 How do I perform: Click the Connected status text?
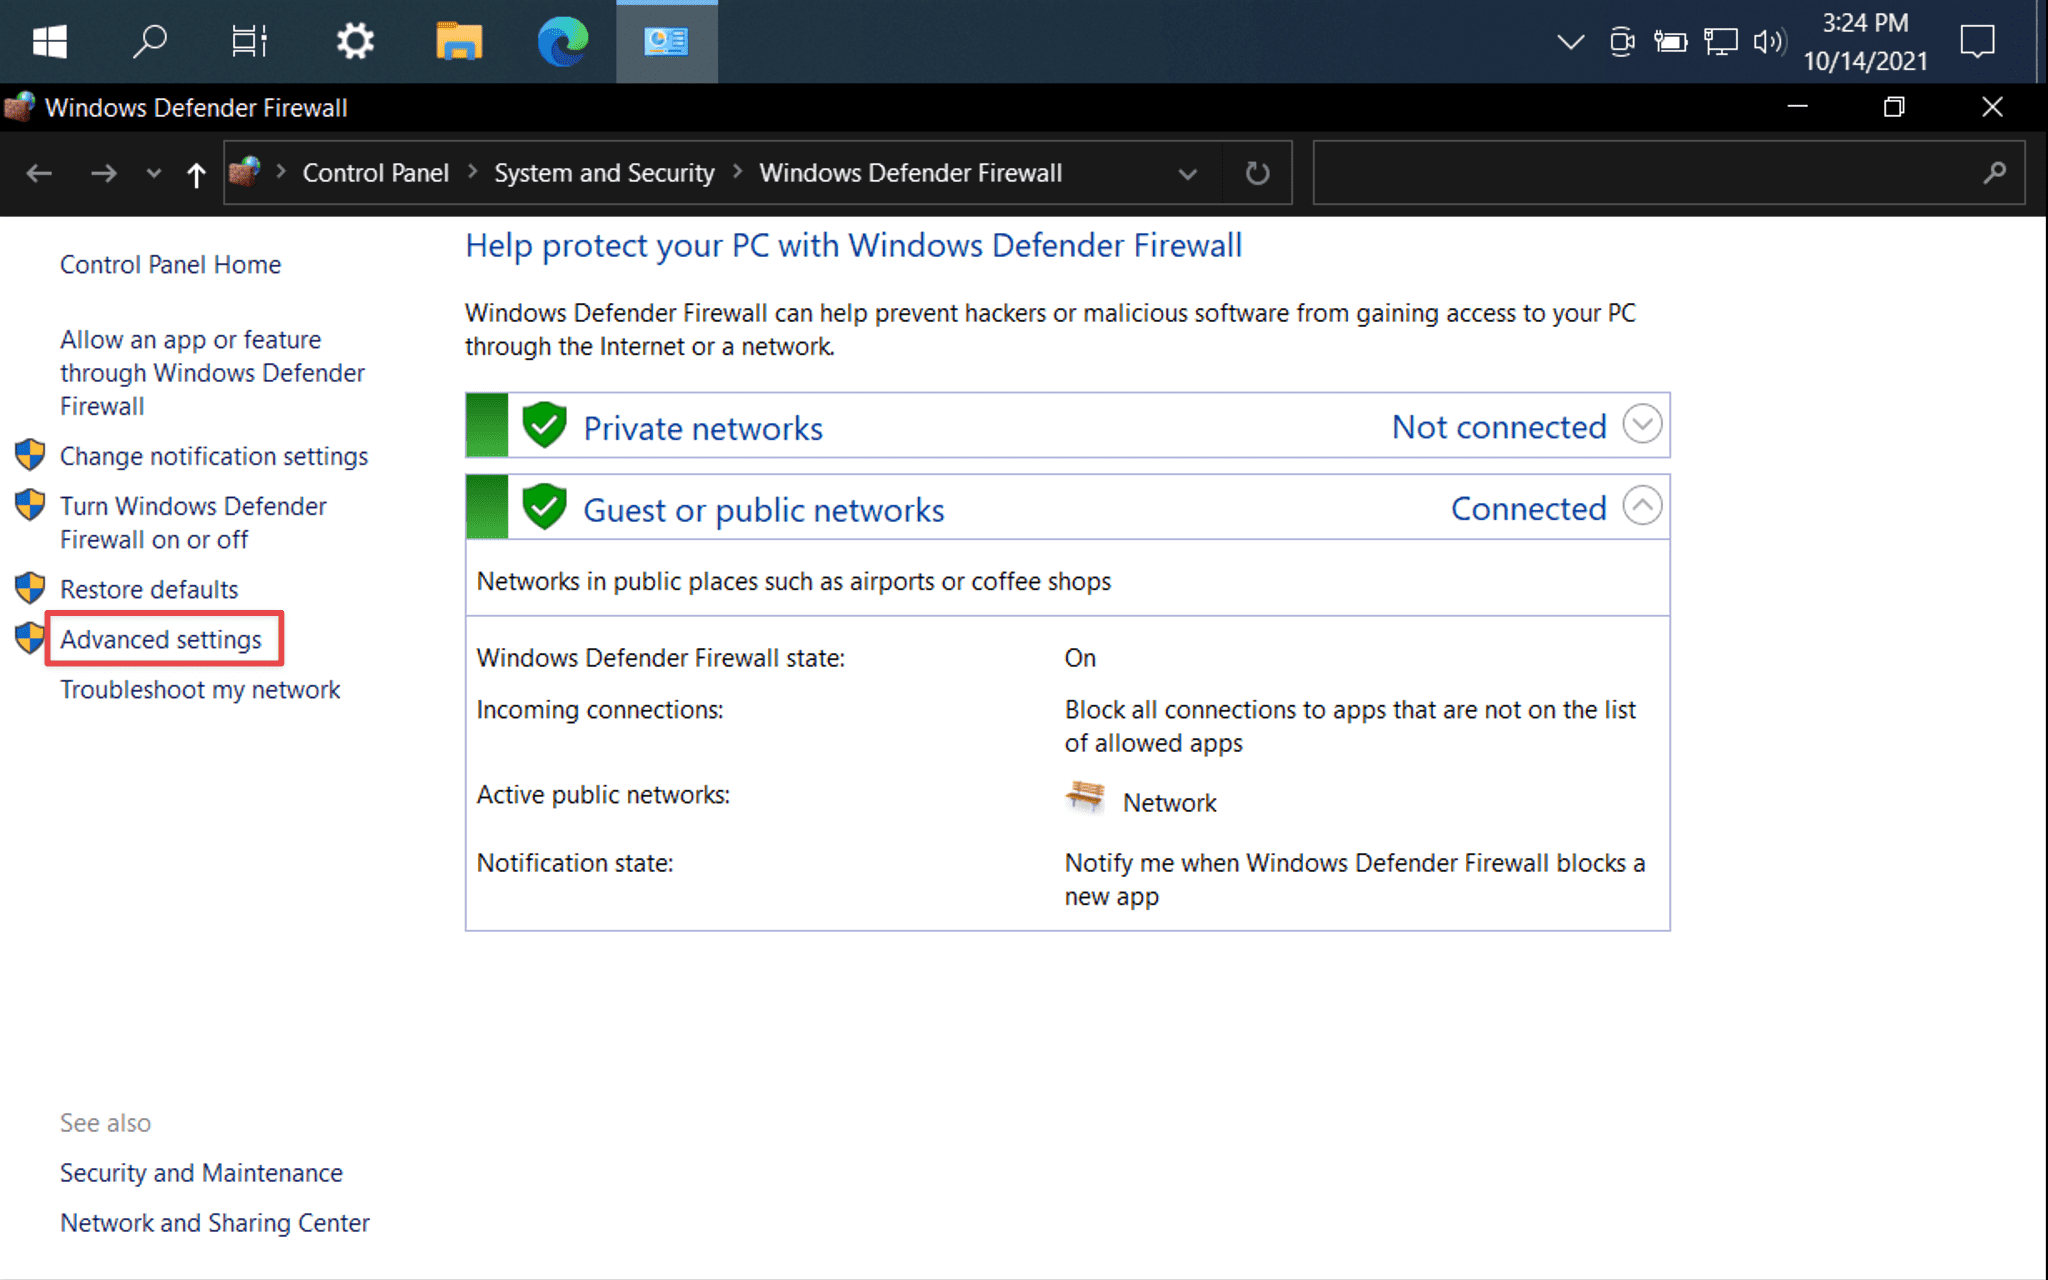coord(1529,509)
